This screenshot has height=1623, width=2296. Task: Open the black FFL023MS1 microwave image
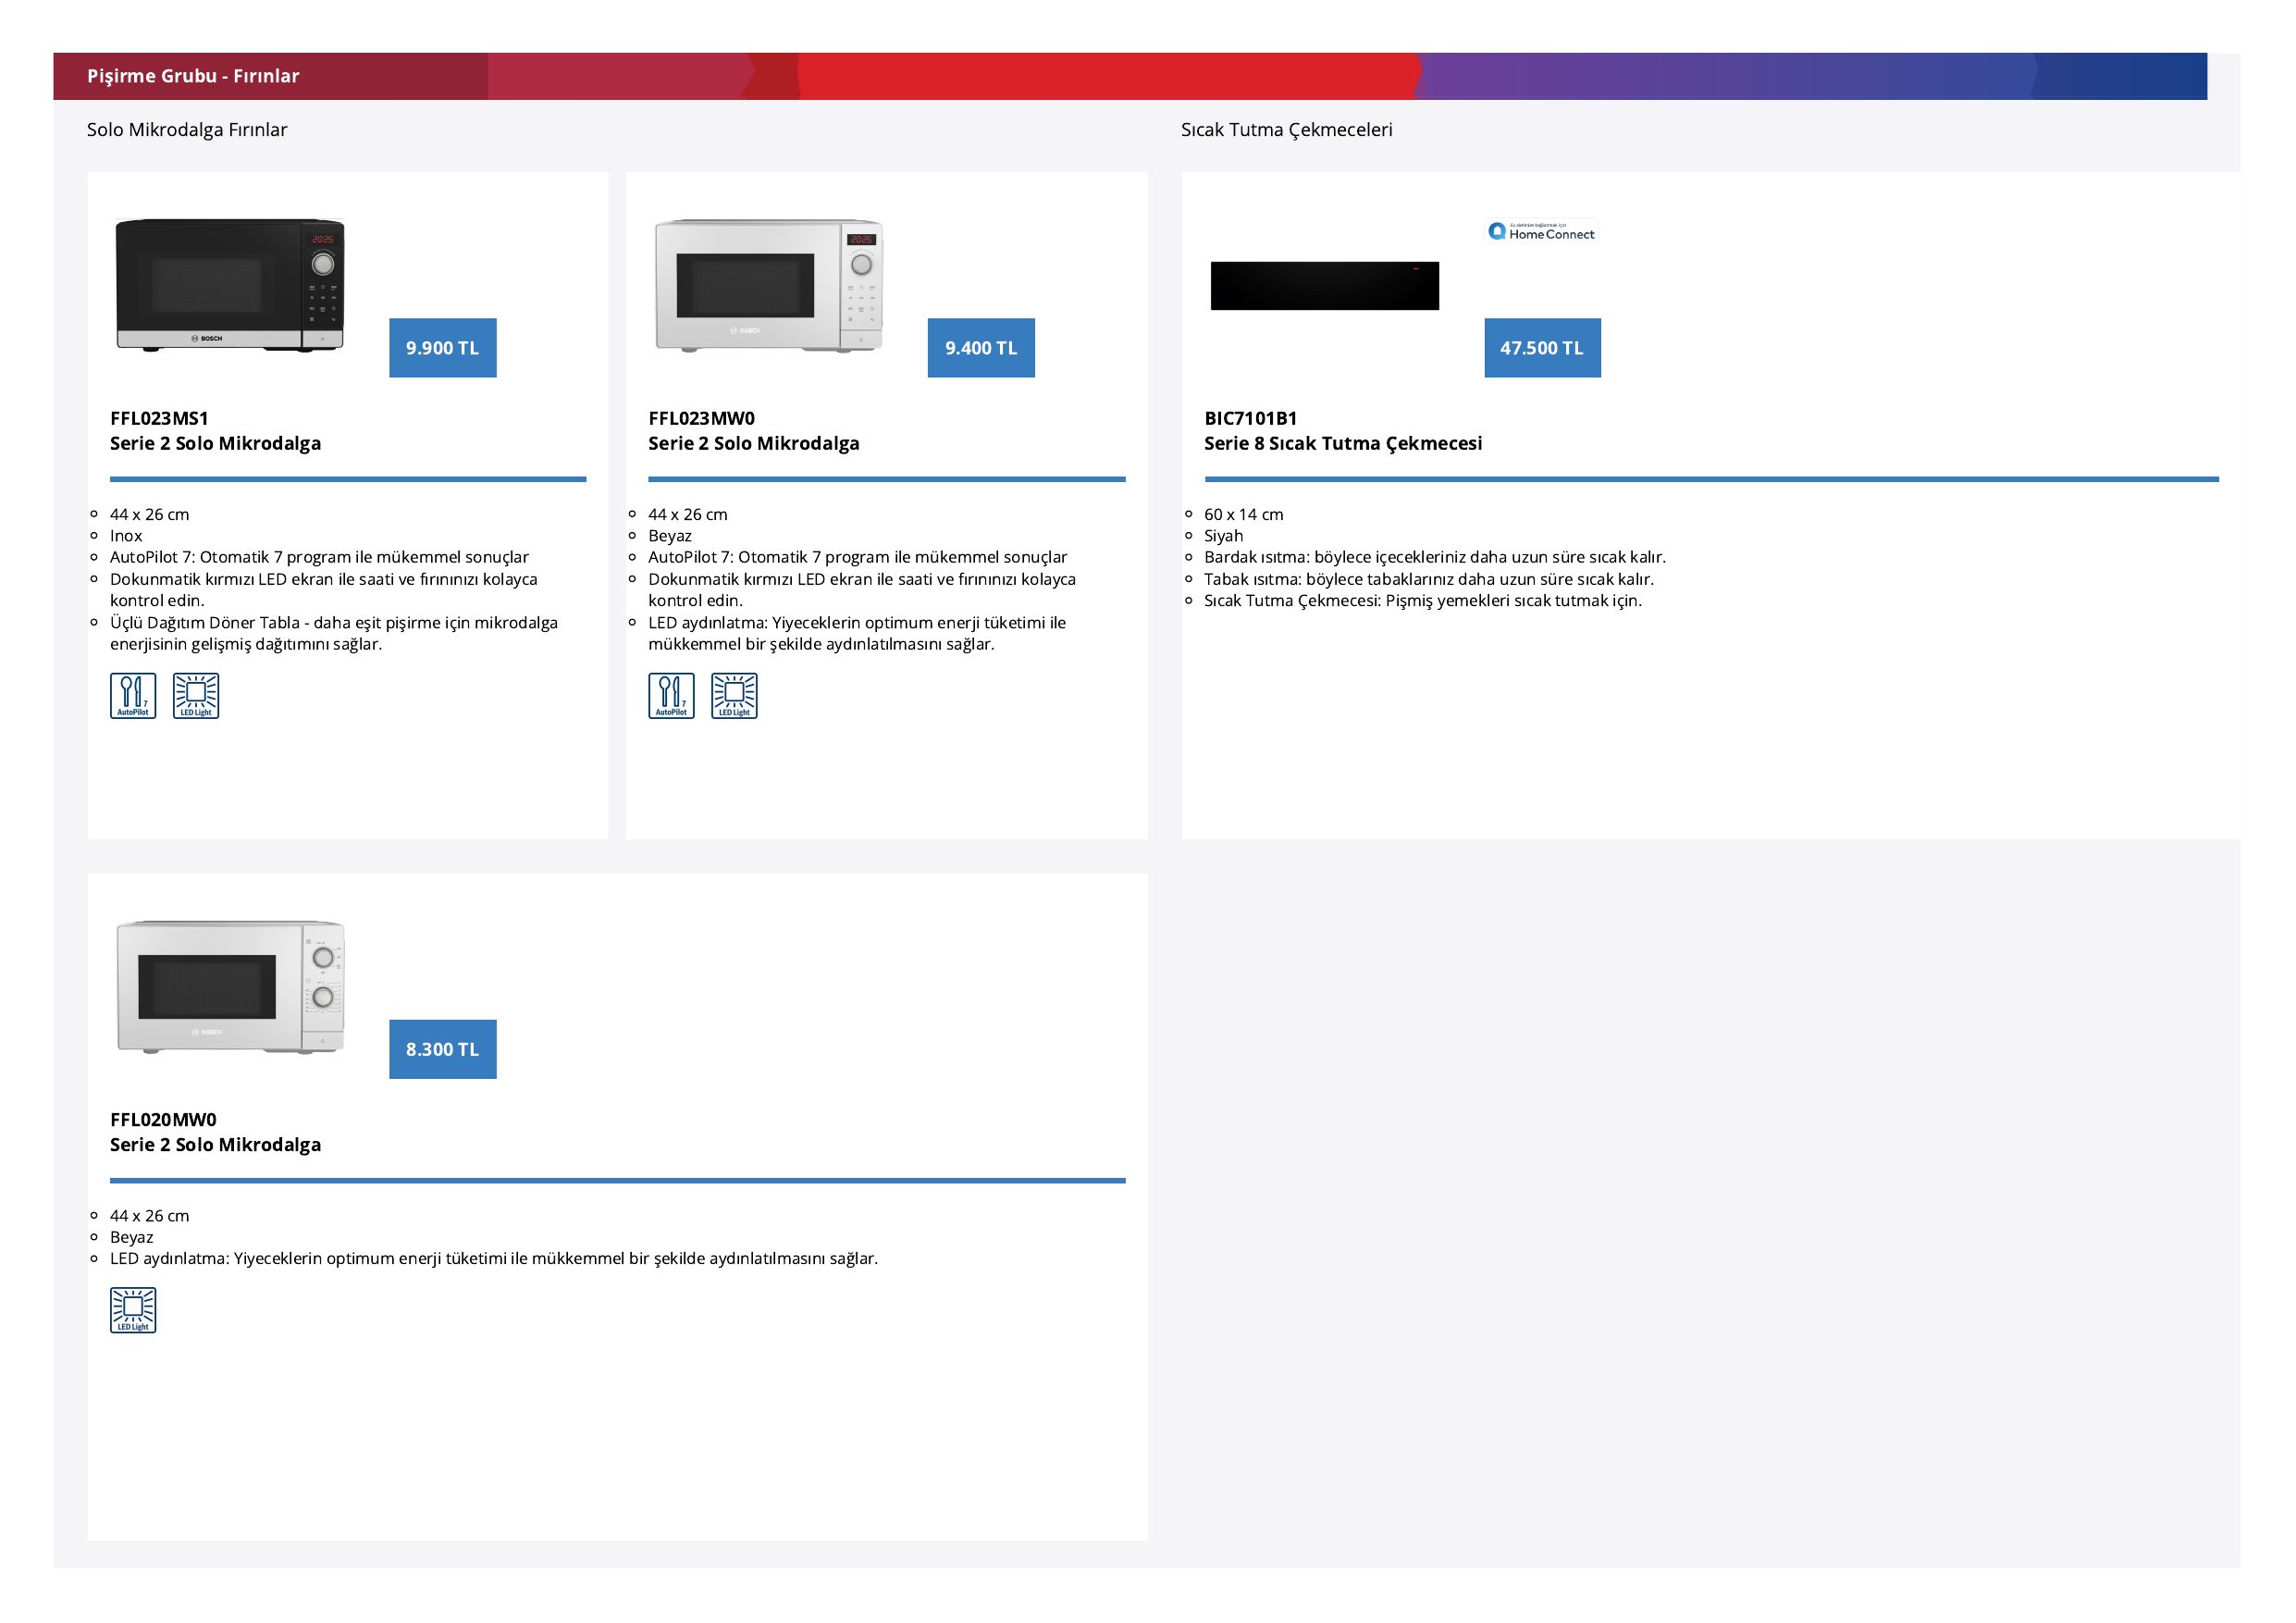click(x=230, y=285)
